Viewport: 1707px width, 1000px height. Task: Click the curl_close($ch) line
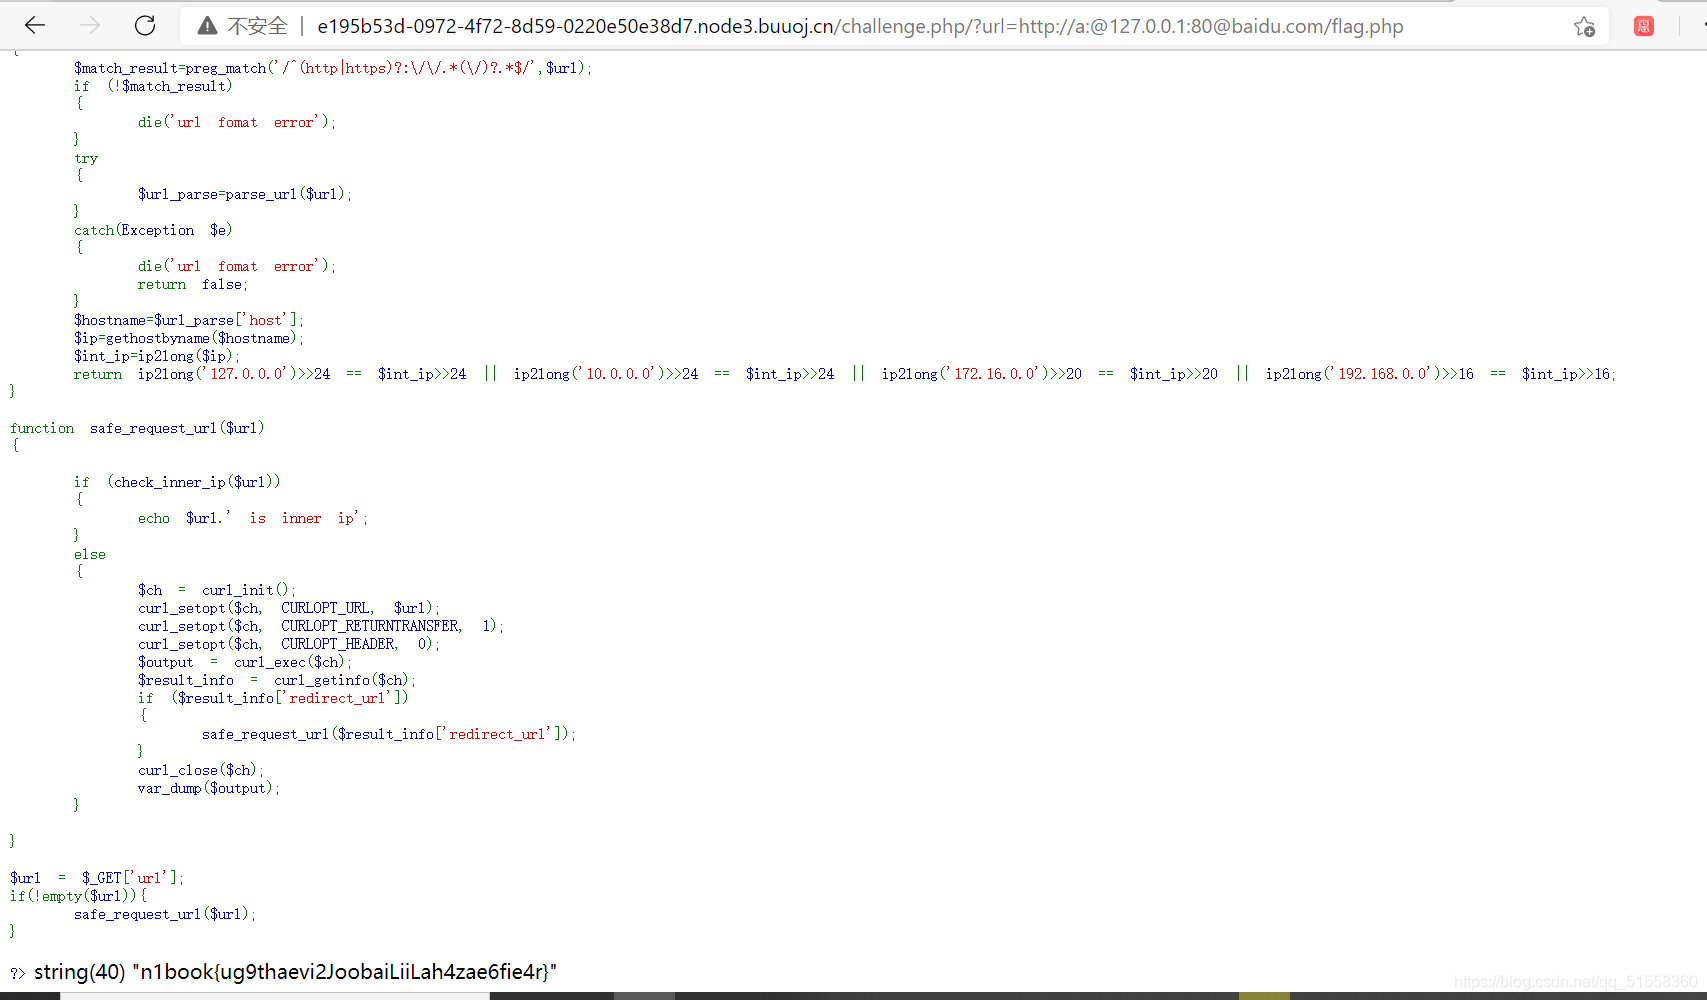point(201,770)
